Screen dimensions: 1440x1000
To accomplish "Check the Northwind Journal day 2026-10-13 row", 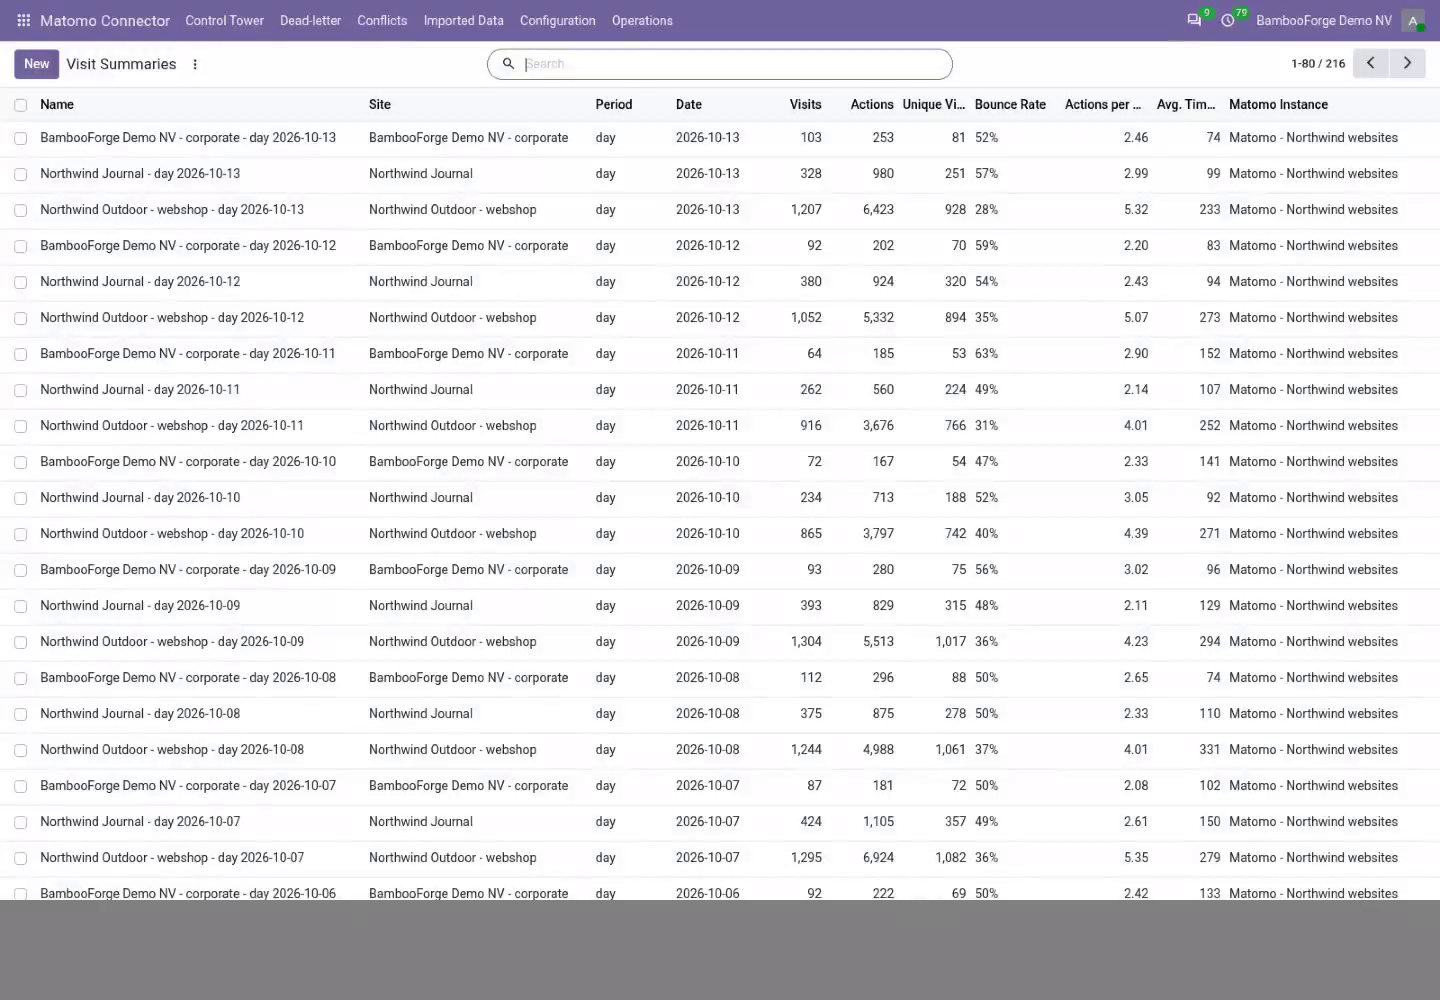I will (20, 174).
